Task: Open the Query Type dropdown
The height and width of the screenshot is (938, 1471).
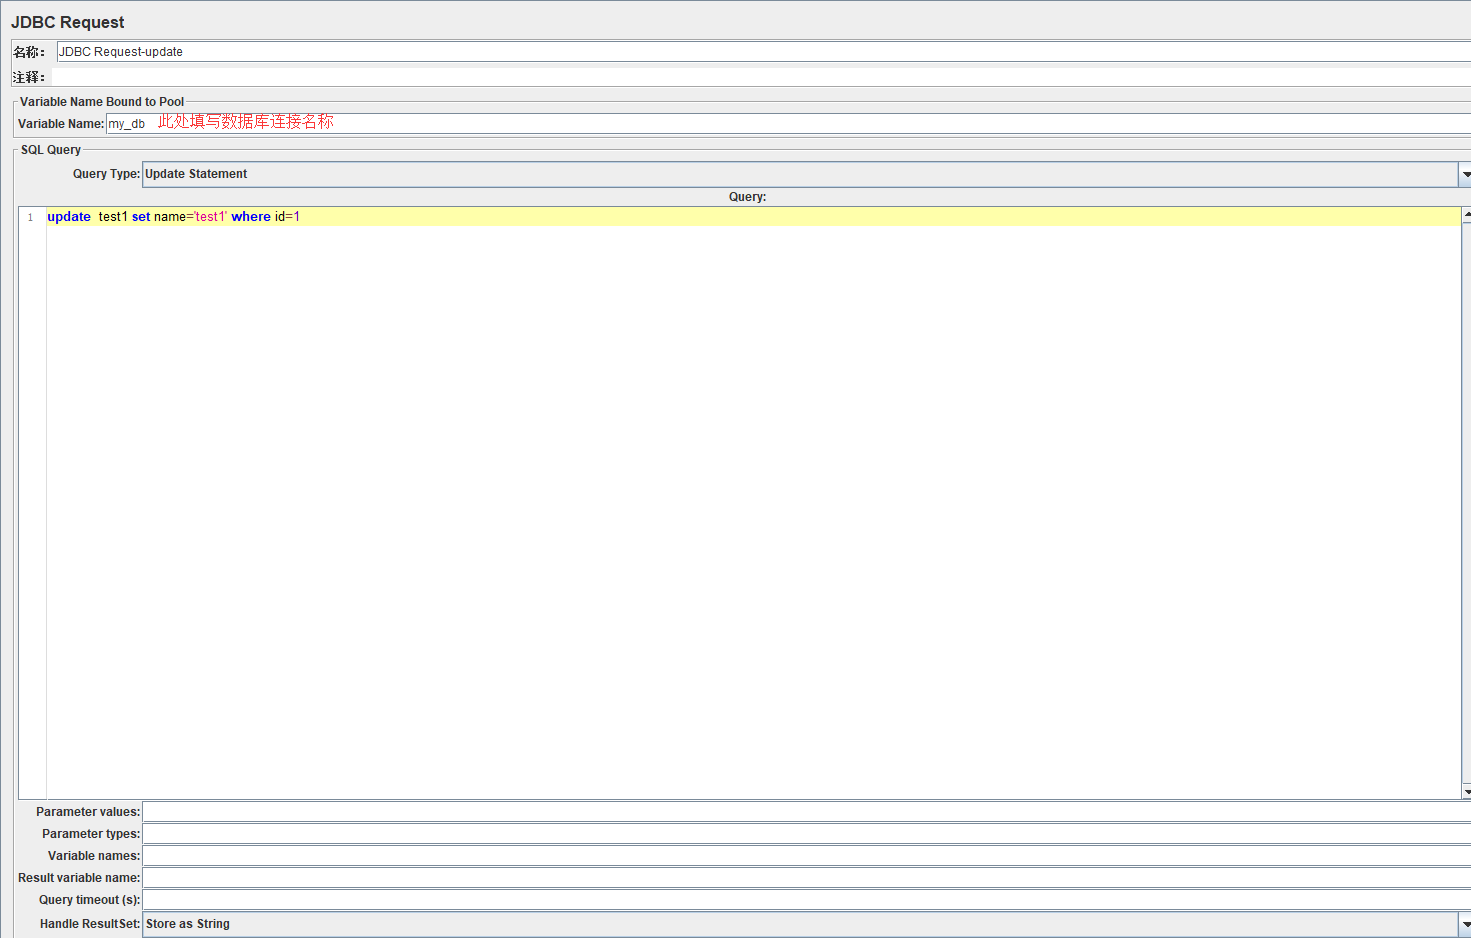Action: coord(700,174)
